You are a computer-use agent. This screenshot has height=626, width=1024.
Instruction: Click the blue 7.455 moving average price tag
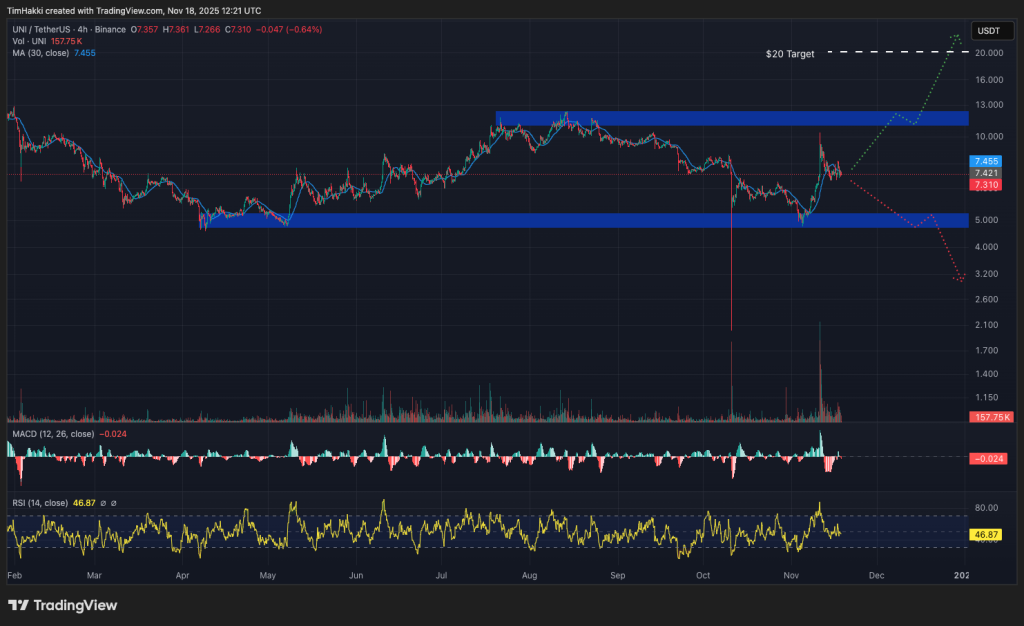984,161
